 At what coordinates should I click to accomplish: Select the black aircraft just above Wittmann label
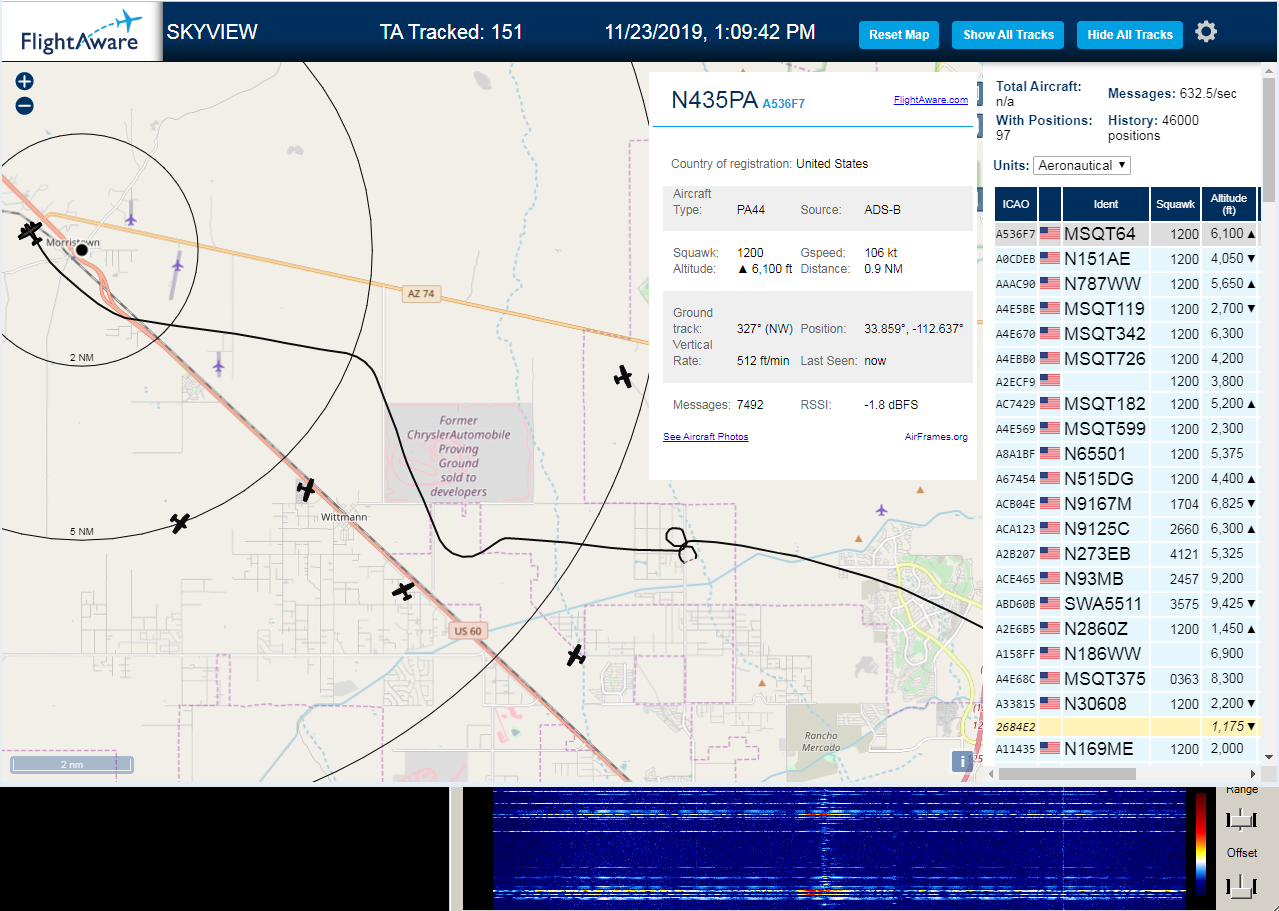pyautogui.click(x=306, y=489)
